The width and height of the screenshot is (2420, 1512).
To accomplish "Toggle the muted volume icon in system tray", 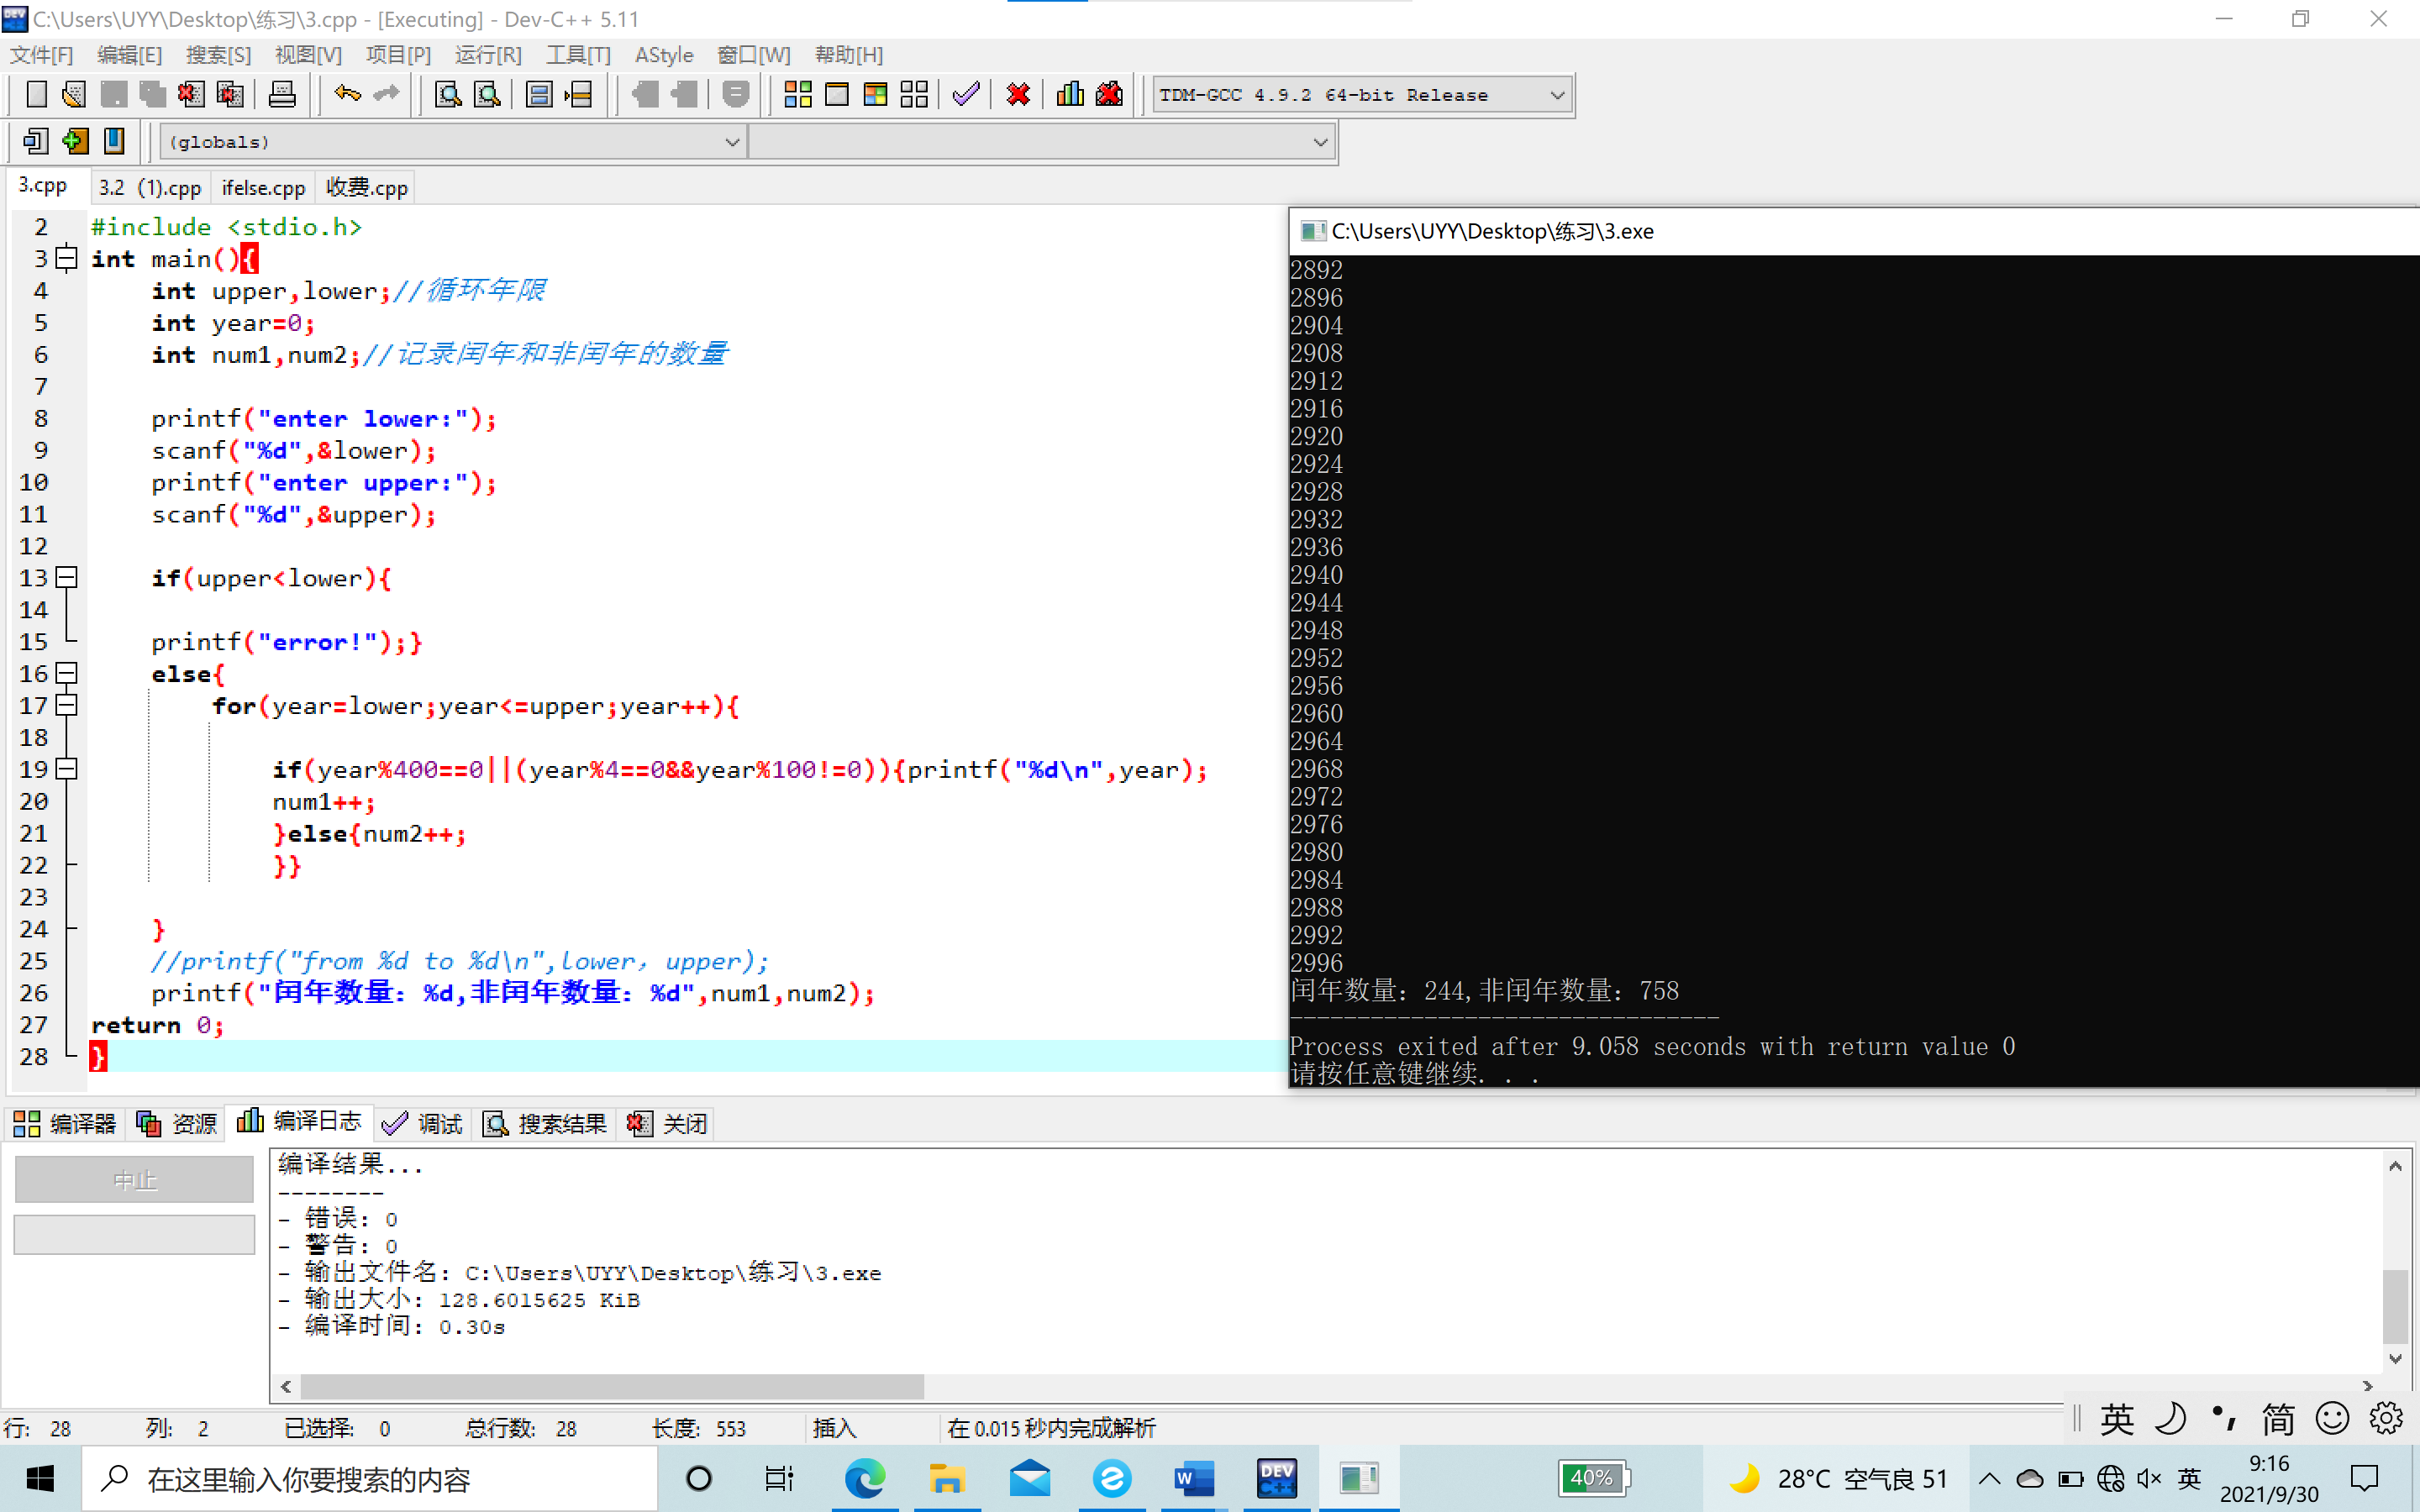I will point(2149,1478).
